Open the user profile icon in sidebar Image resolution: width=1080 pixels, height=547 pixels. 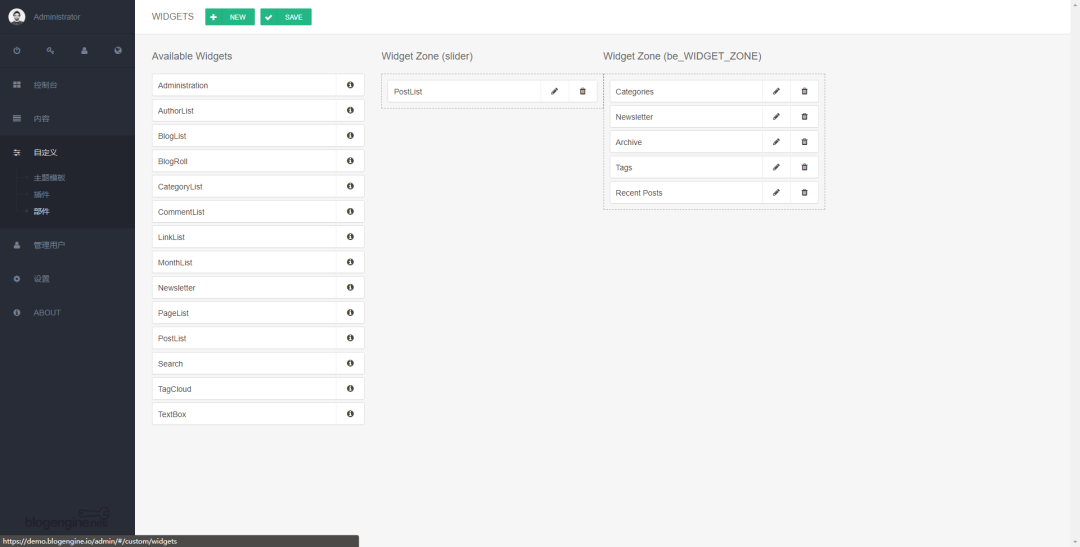coord(84,50)
